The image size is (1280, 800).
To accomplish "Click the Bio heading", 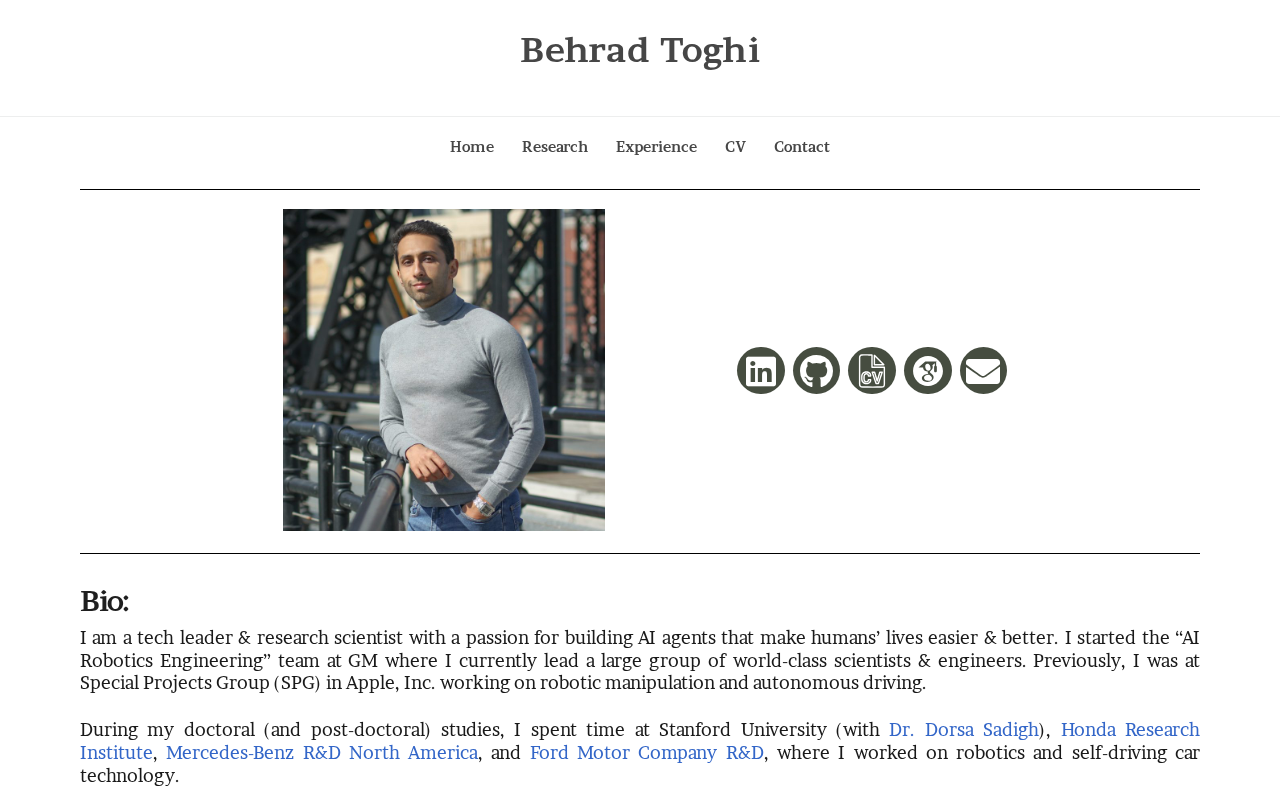I will pos(104,602).
